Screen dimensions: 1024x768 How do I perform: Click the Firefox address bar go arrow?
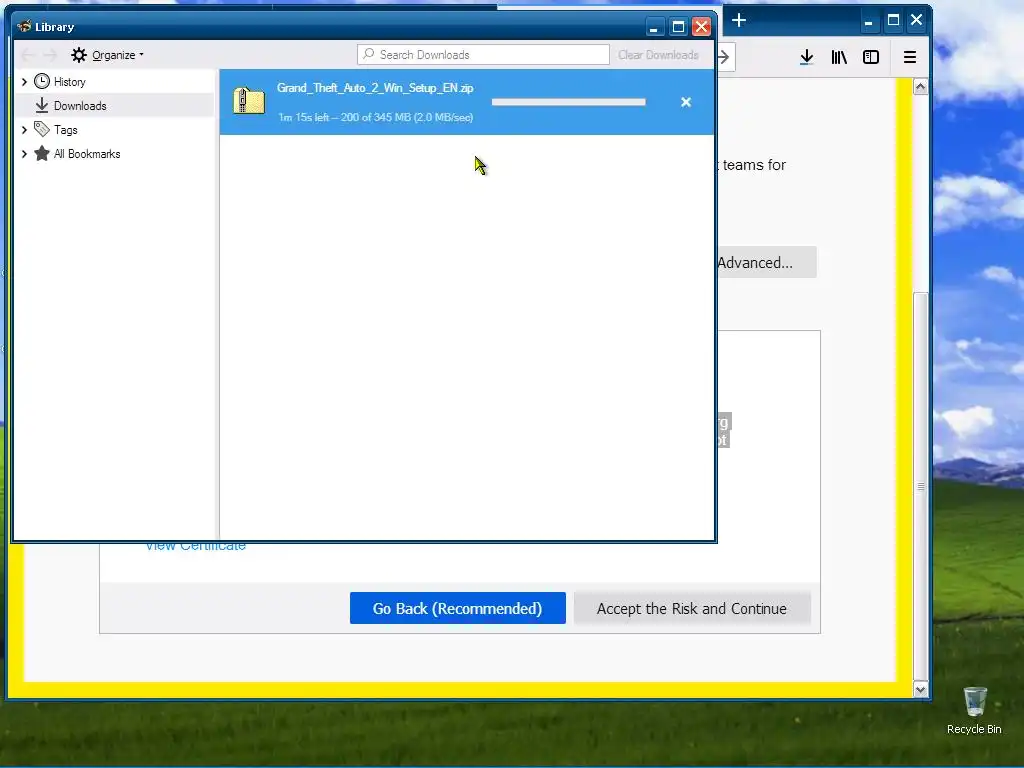pyautogui.click(x=724, y=57)
